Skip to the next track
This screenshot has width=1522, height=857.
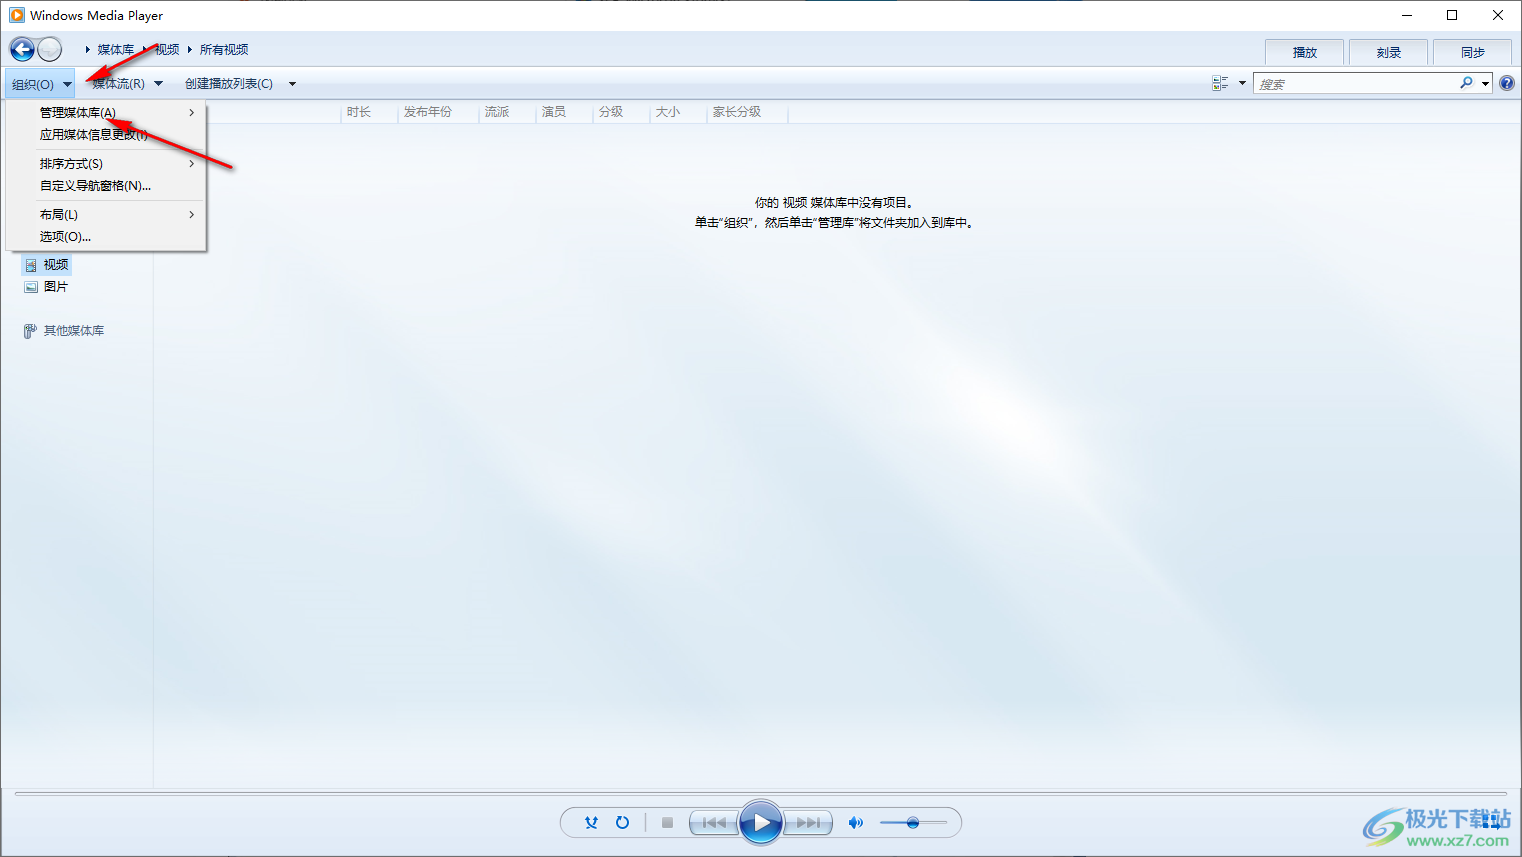(x=808, y=823)
